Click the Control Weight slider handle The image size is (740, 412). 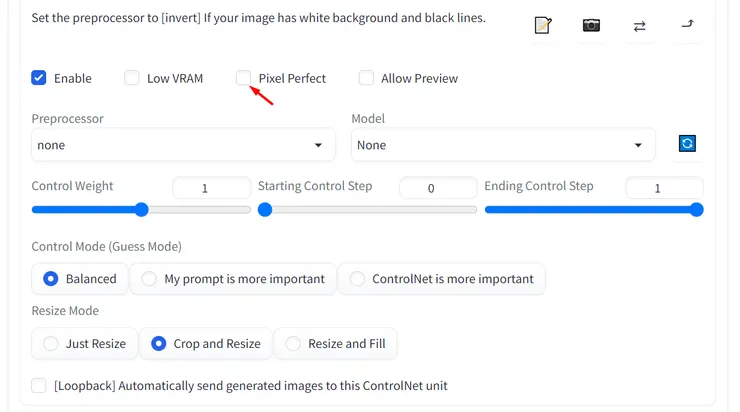(141, 210)
